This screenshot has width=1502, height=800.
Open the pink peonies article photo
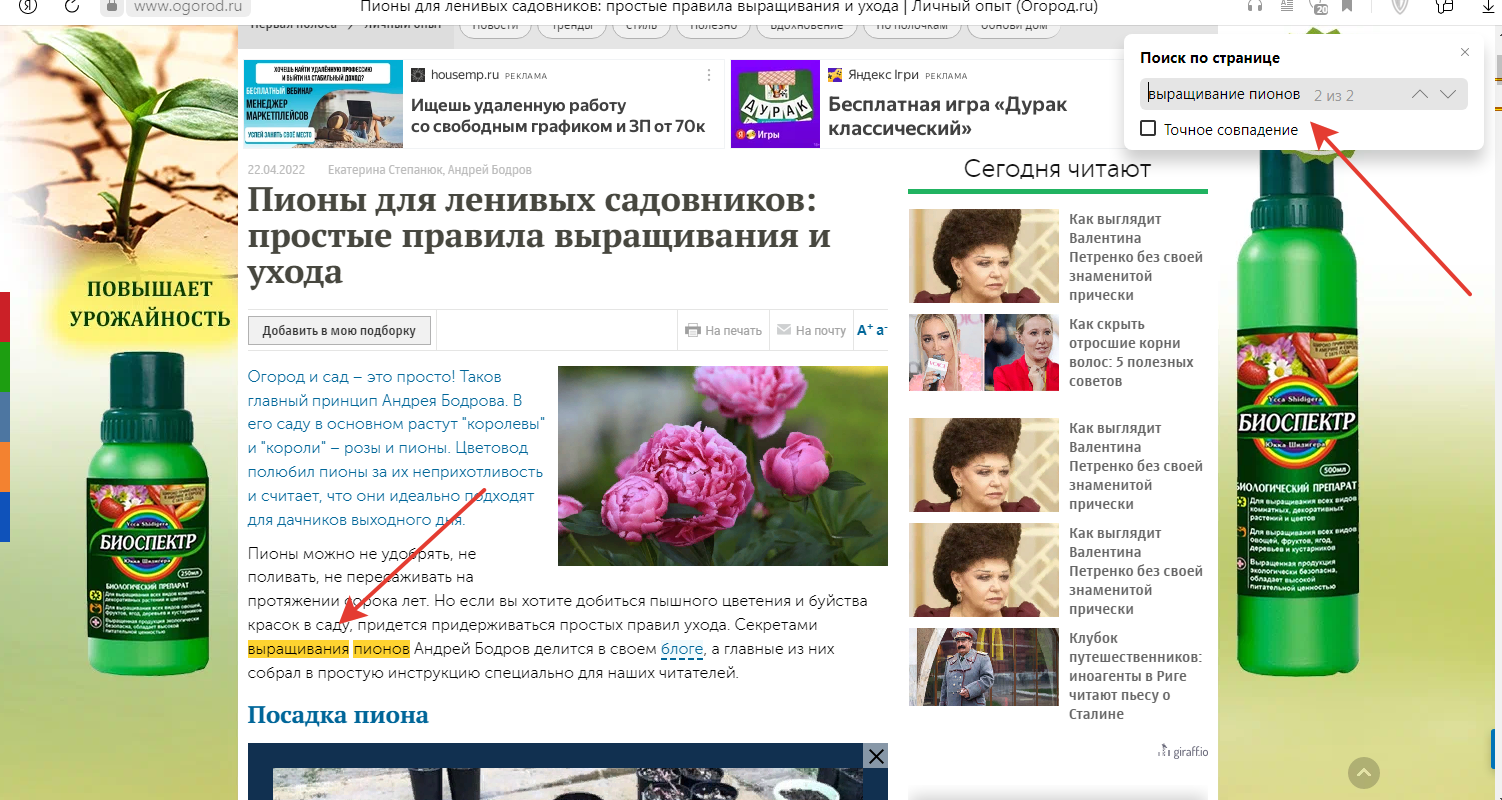722,465
